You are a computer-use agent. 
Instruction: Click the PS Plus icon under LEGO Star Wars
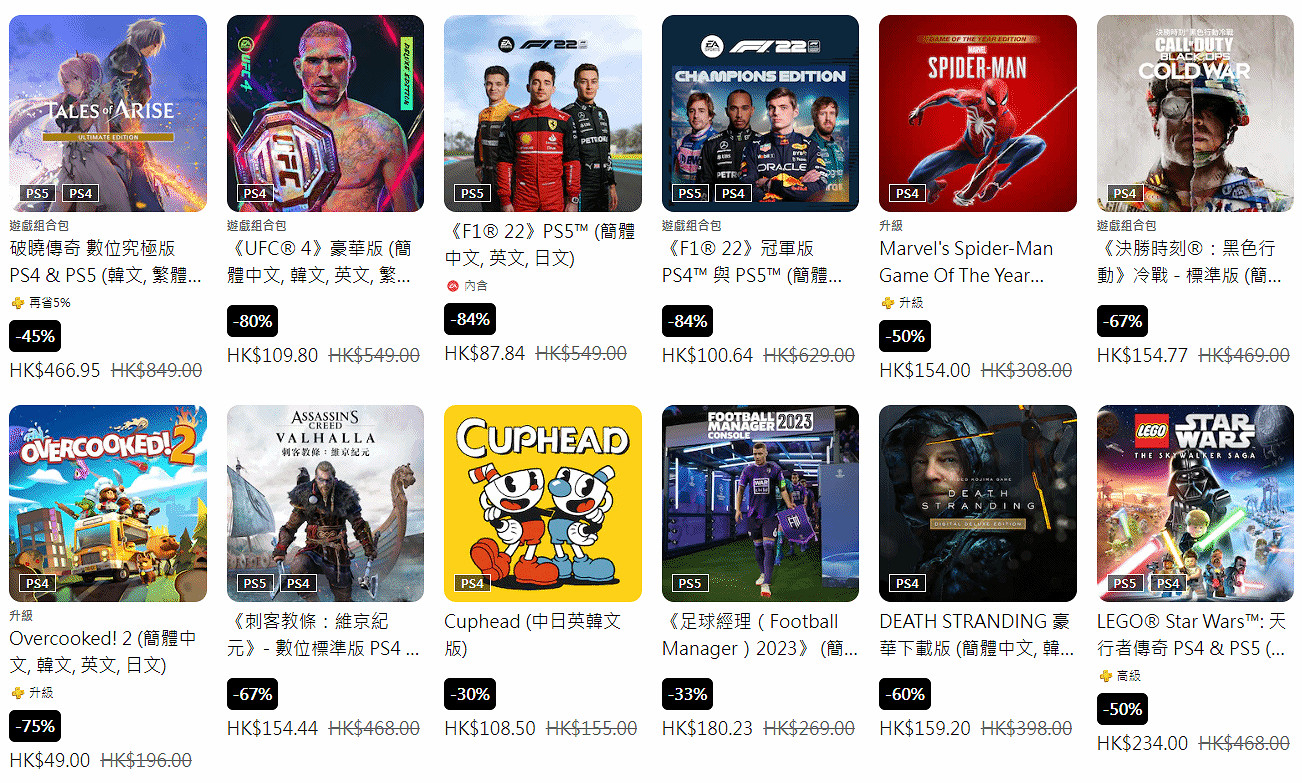coord(1105,676)
